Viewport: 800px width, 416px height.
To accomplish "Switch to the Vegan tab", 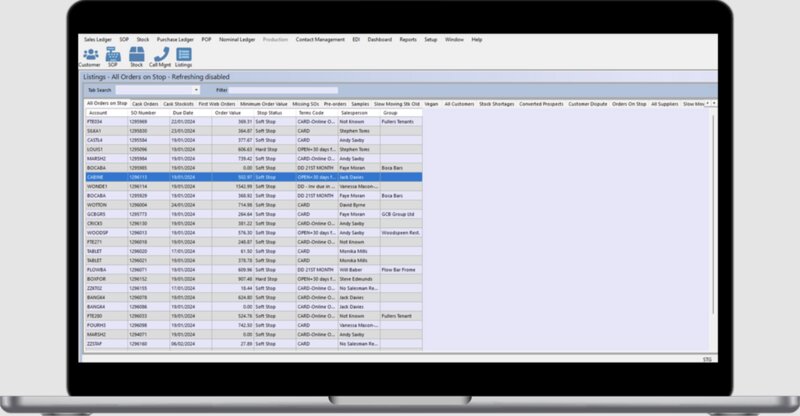I will 431,104.
